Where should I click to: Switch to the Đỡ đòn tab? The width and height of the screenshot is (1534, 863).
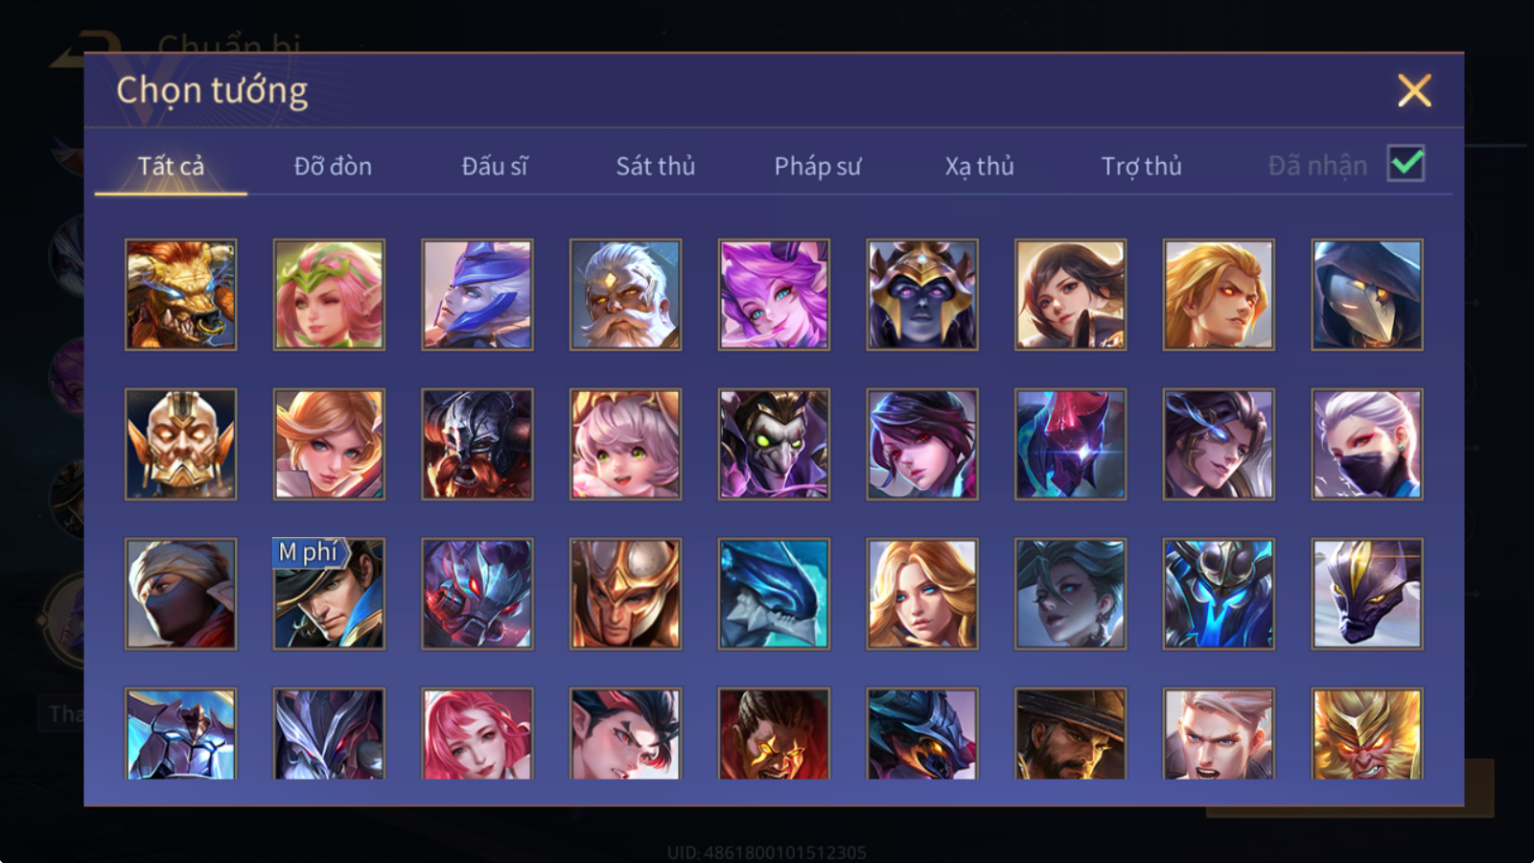point(333,166)
